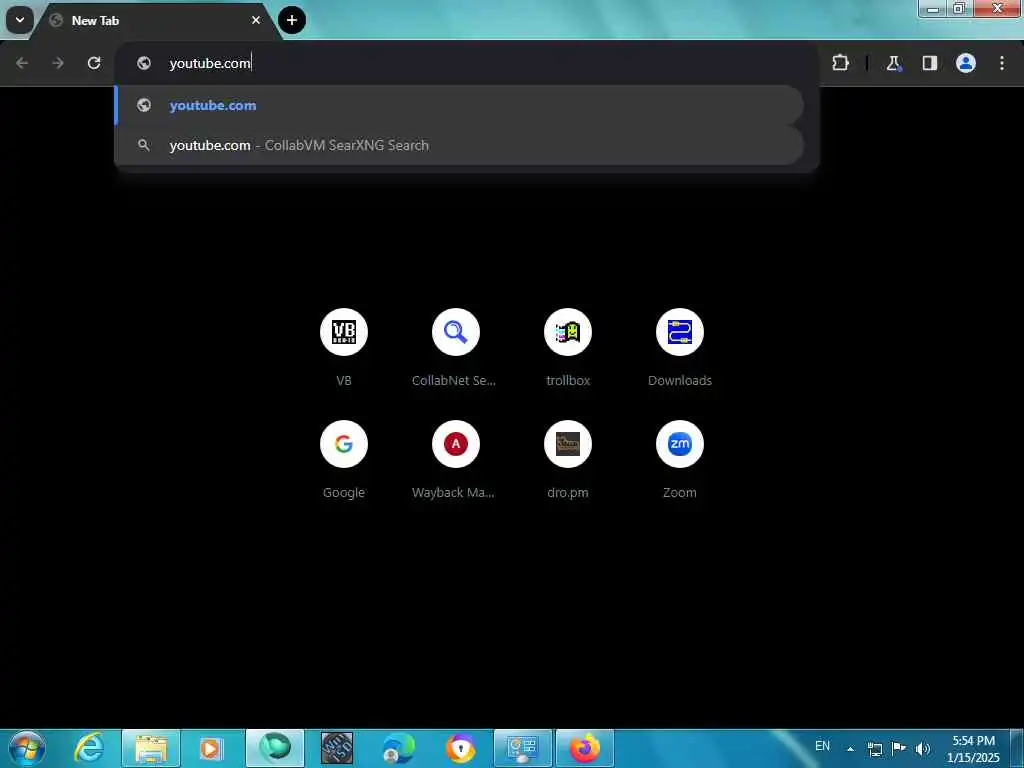Go back to previous page
This screenshot has height=768, width=1024.
22,63
